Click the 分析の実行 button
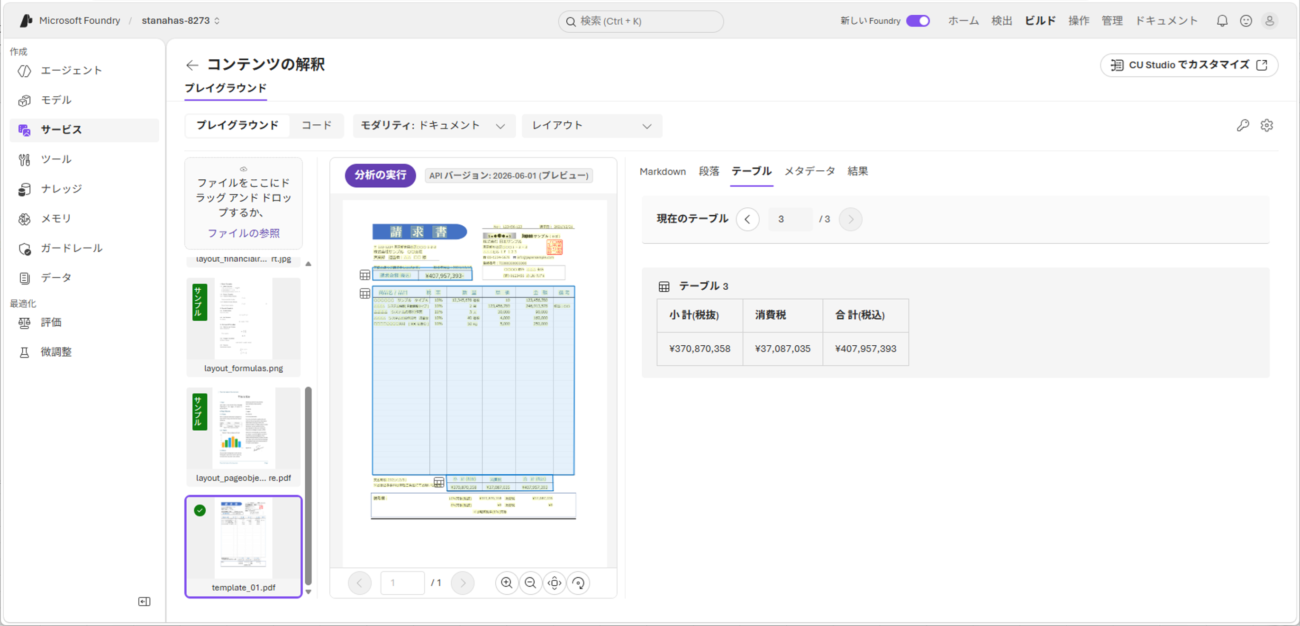This screenshot has width=1300, height=626. coord(381,175)
